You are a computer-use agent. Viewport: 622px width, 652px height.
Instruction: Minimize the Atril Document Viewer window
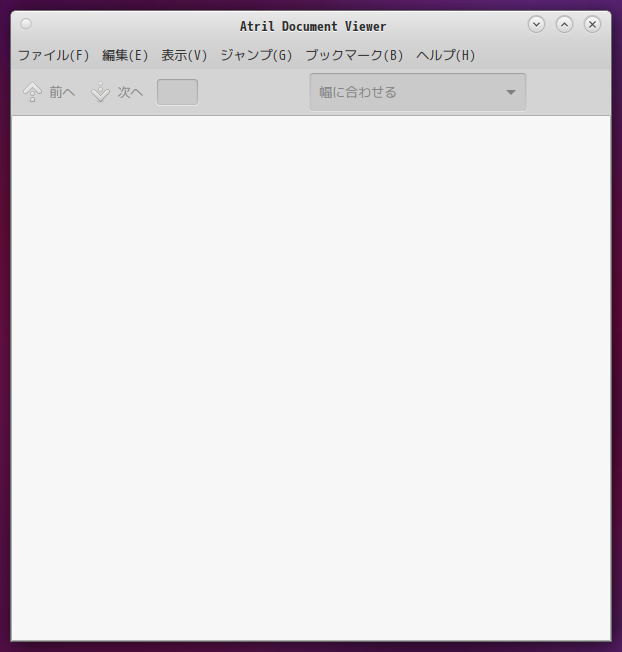pyautogui.click(x=536, y=25)
